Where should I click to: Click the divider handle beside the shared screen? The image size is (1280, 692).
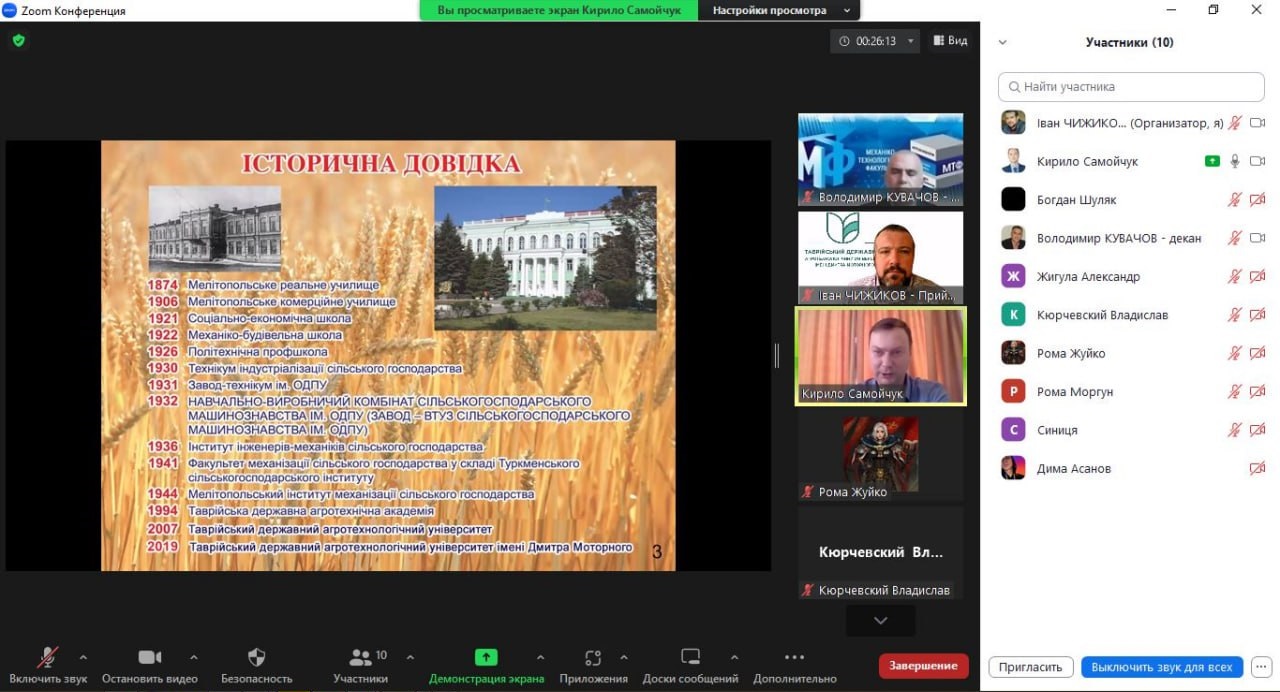777,355
